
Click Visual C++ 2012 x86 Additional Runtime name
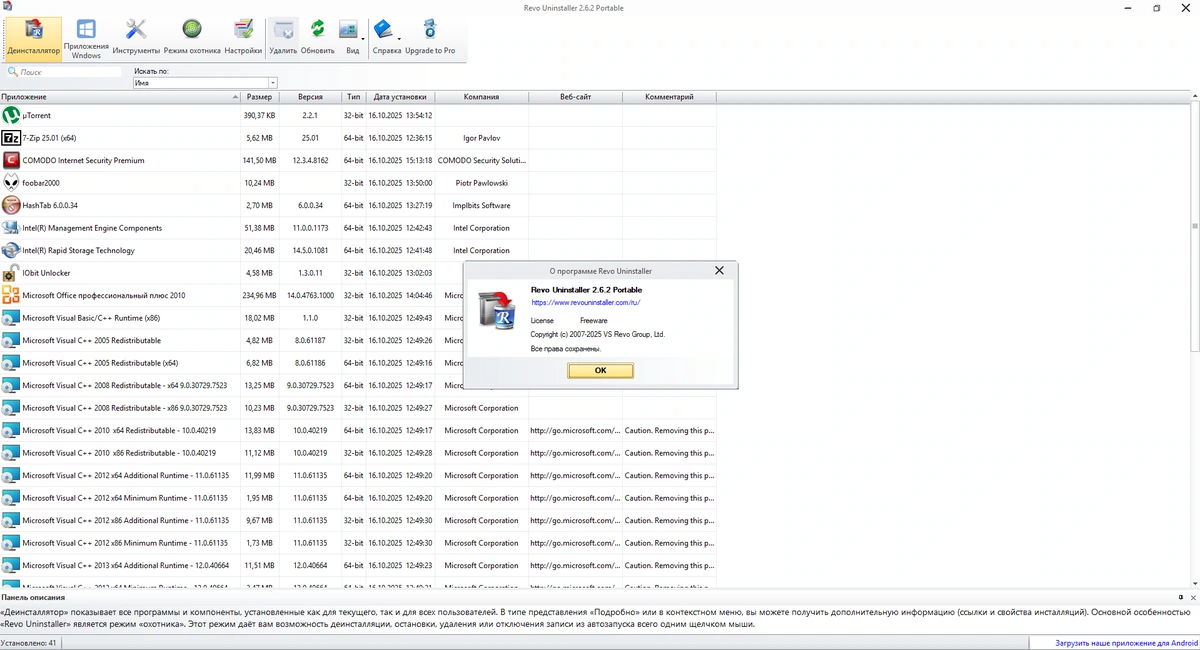click(126, 520)
